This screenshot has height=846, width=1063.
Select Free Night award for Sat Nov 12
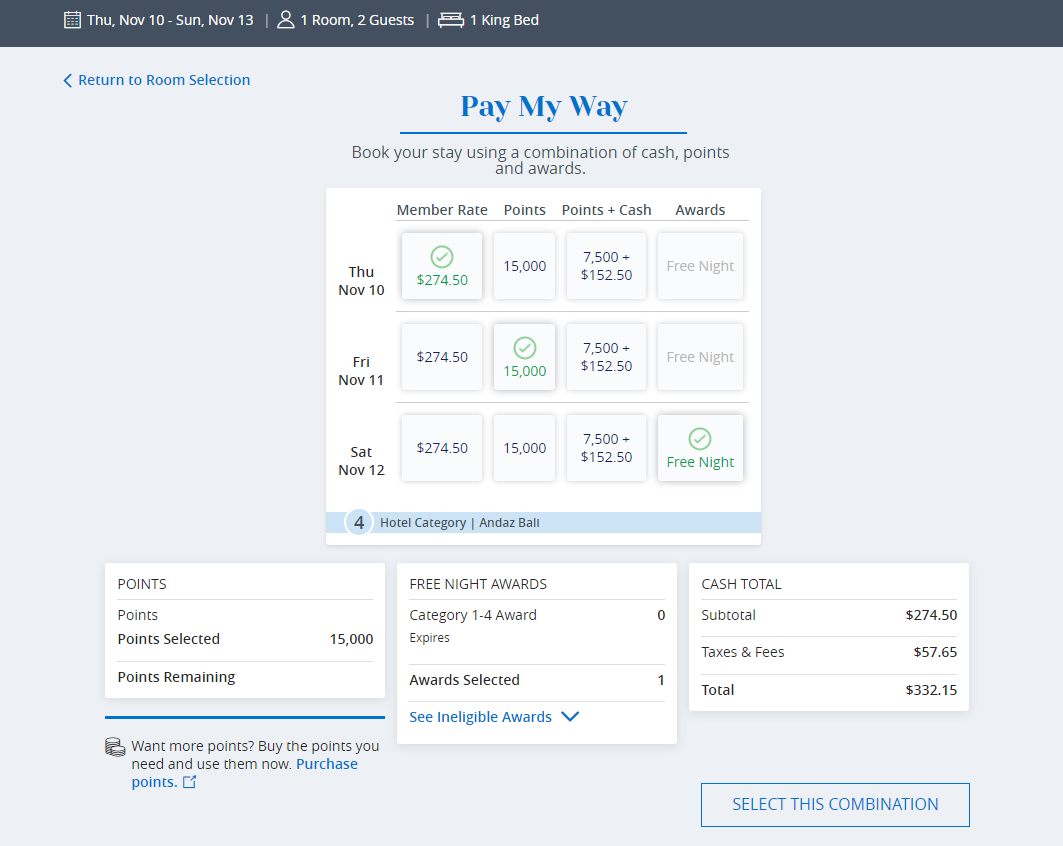coord(700,448)
